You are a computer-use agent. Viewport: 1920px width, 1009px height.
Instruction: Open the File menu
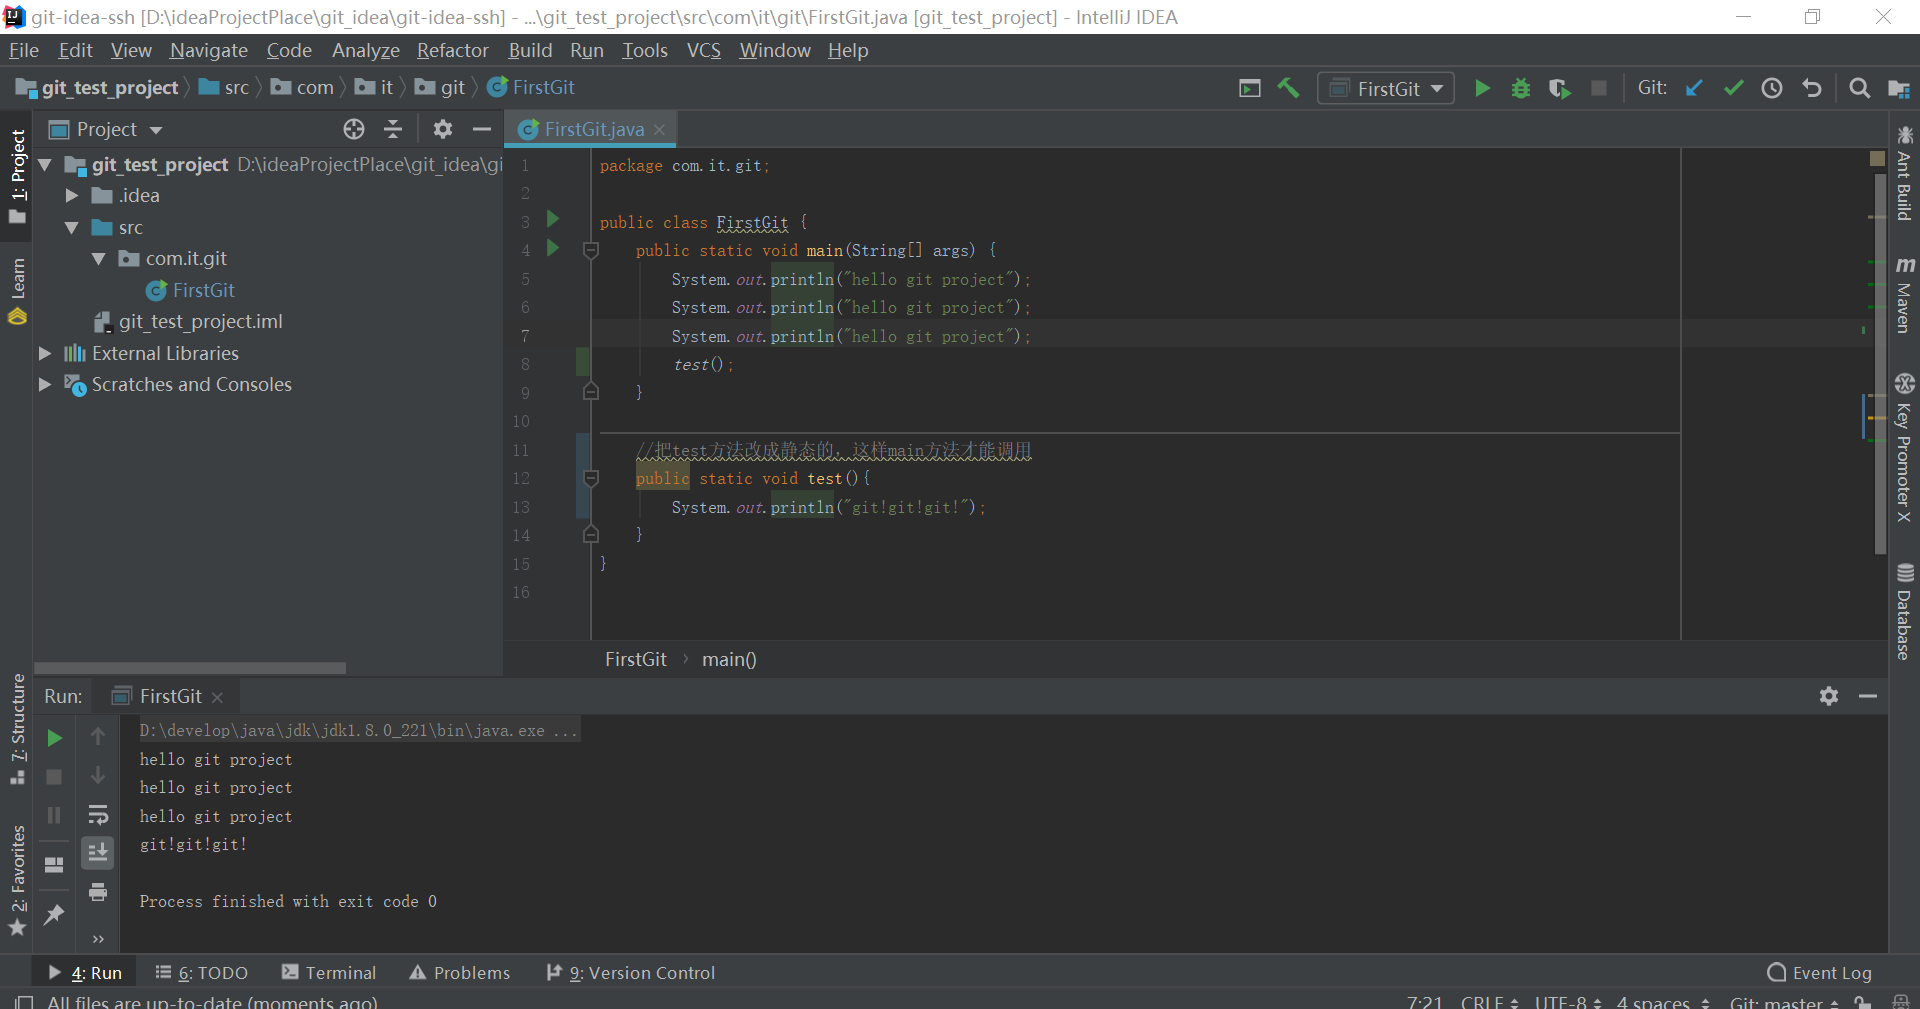point(23,50)
